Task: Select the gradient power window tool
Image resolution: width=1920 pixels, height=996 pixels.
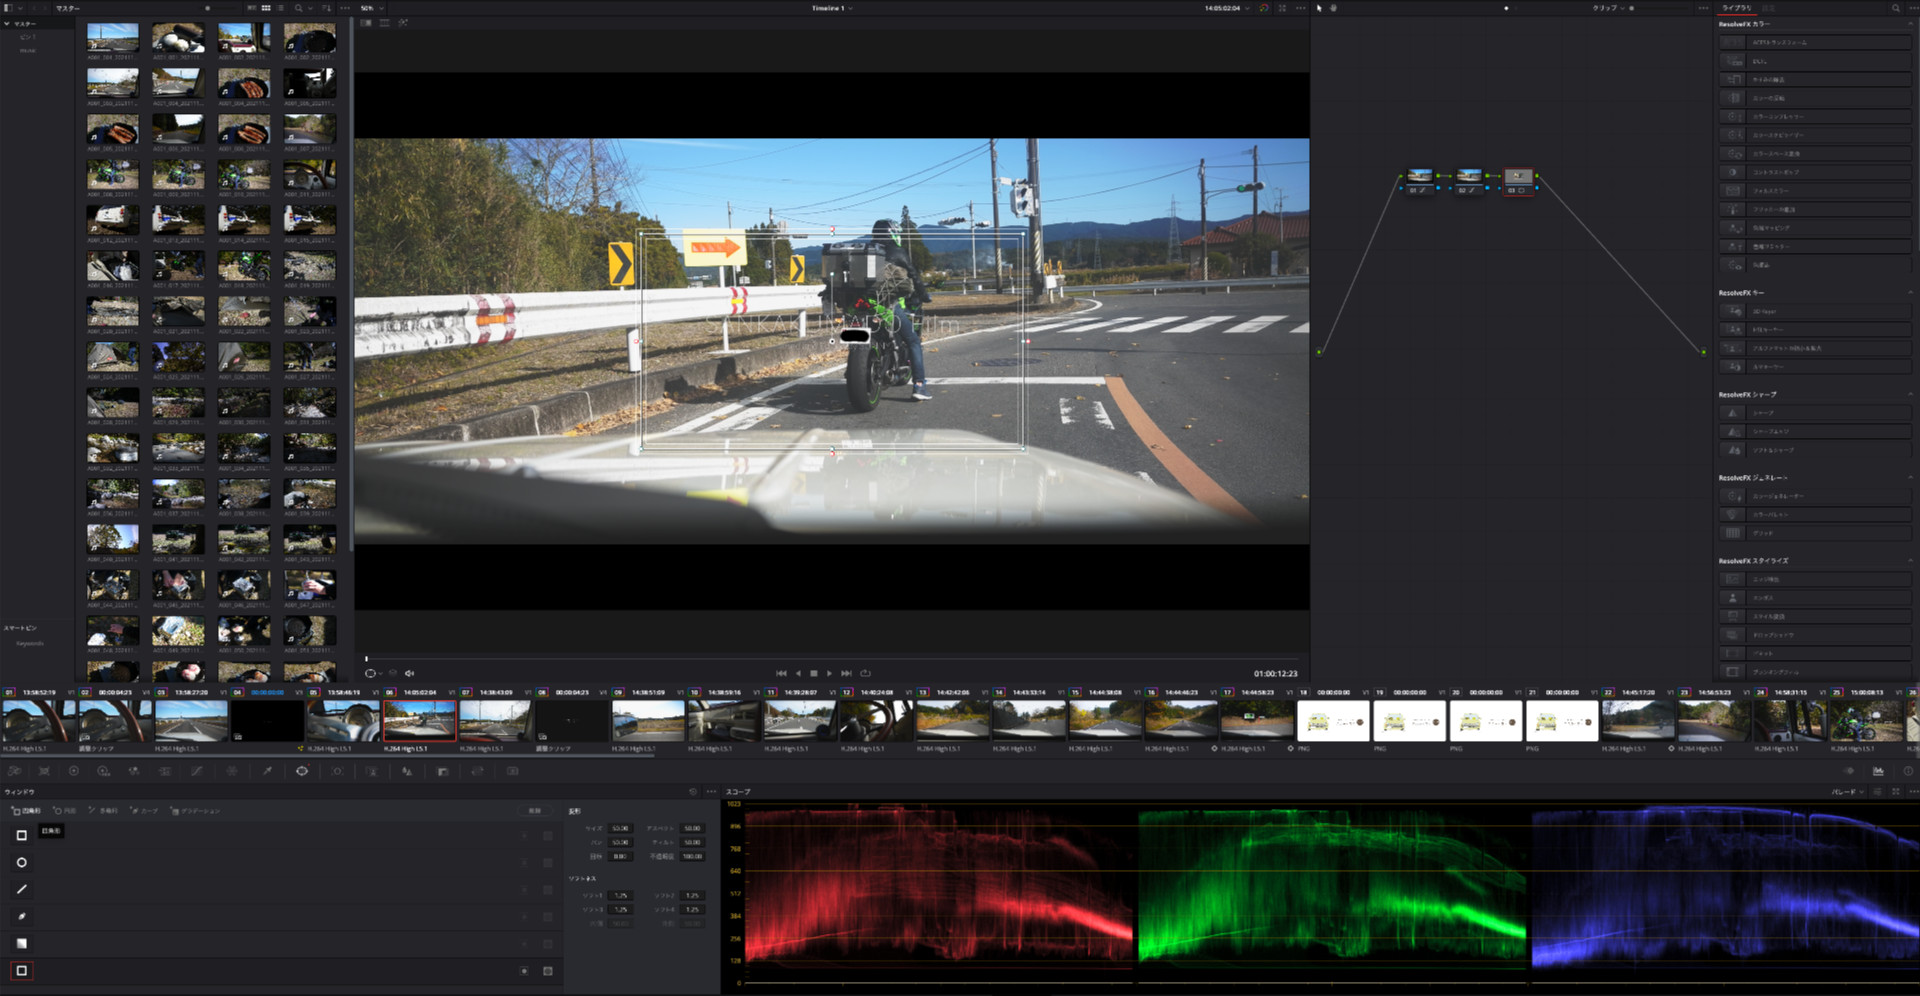Action: (22, 943)
